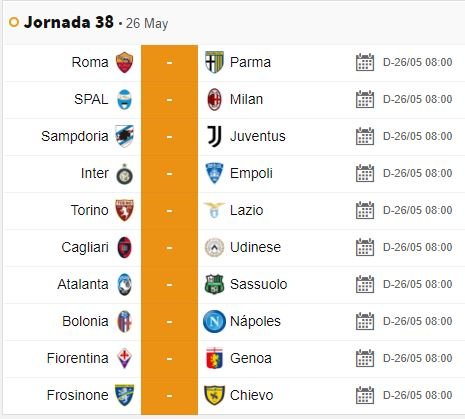The height and width of the screenshot is (419, 465).
Task: Click the circle marker beside Jornada 38
Action: click(x=14, y=22)
